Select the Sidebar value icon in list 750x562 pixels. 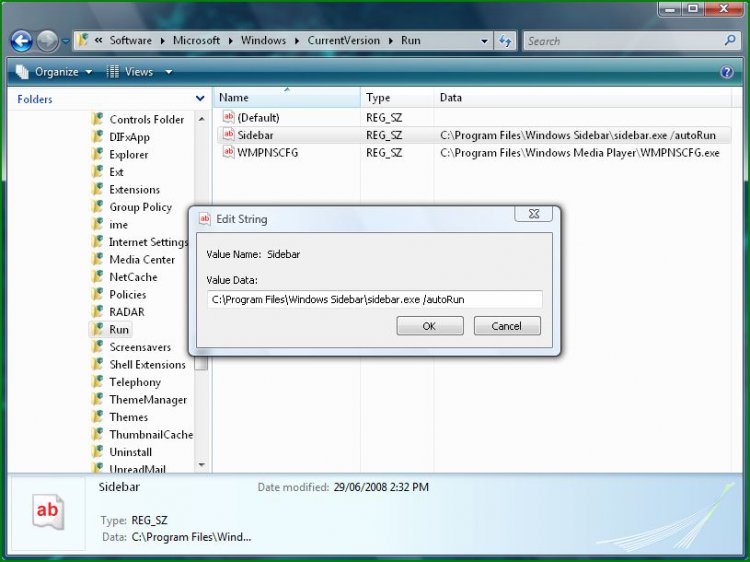tap(229, 134)
